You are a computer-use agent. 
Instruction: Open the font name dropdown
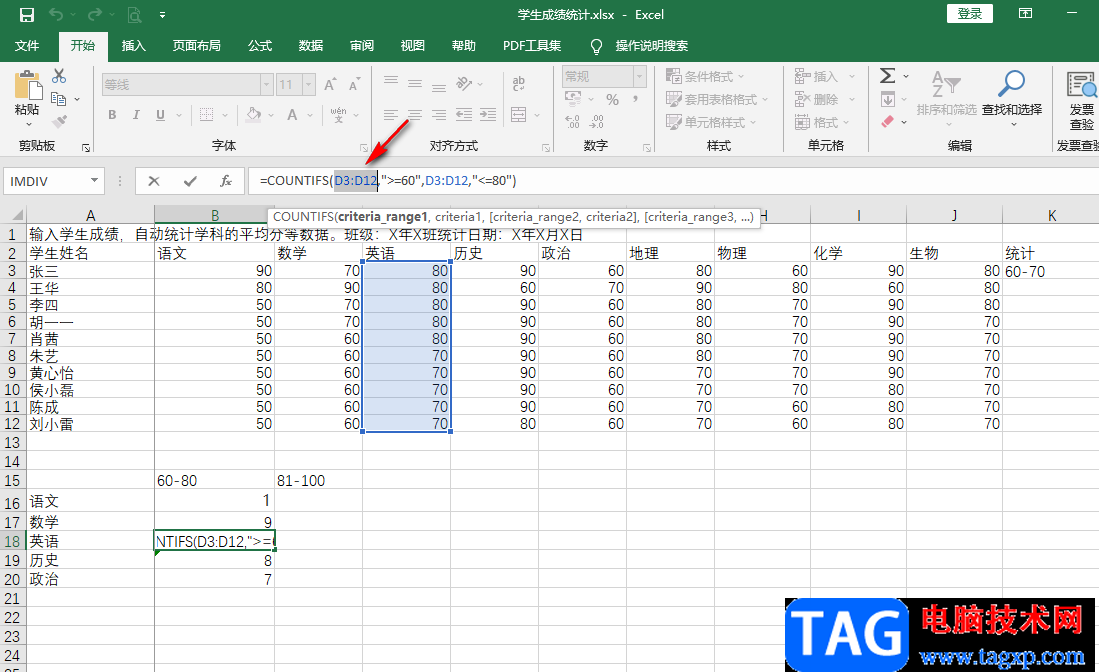click(x=266, y=85)
